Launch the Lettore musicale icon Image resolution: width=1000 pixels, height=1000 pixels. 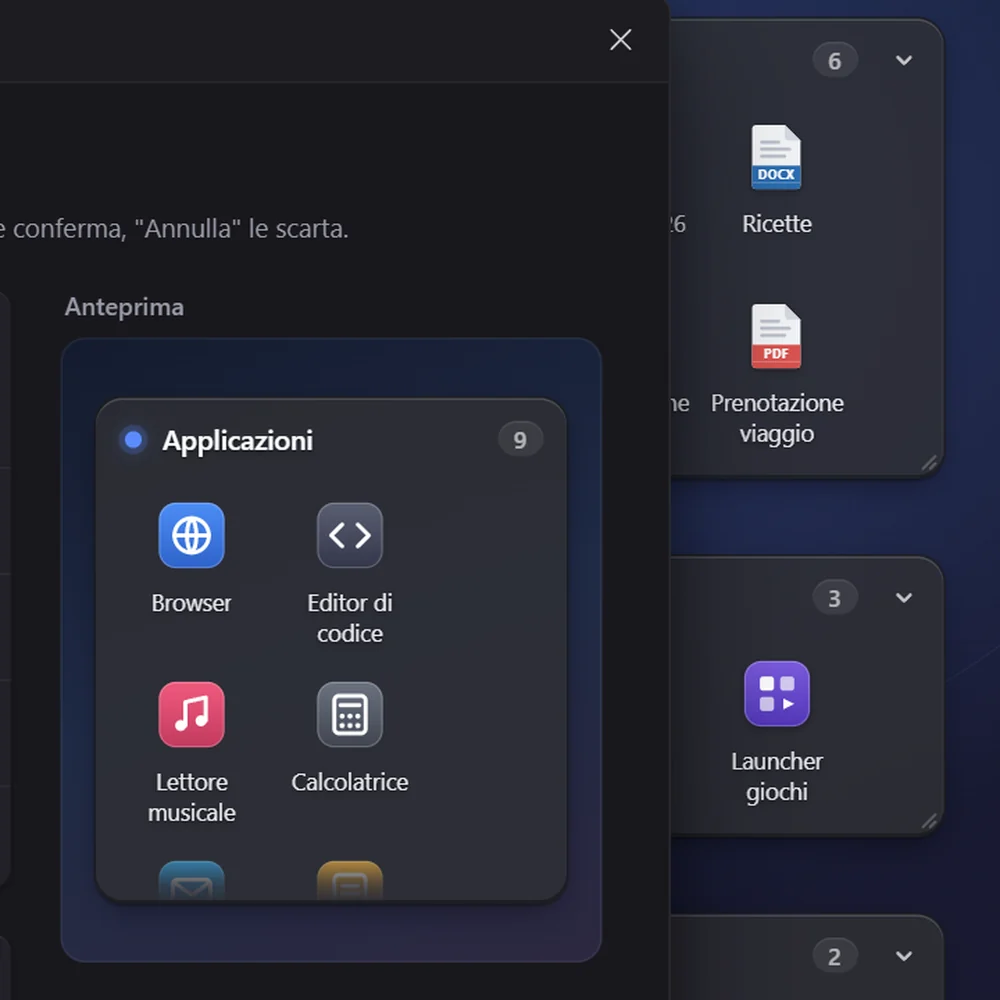pyautogui.click(x=191, y=714)
